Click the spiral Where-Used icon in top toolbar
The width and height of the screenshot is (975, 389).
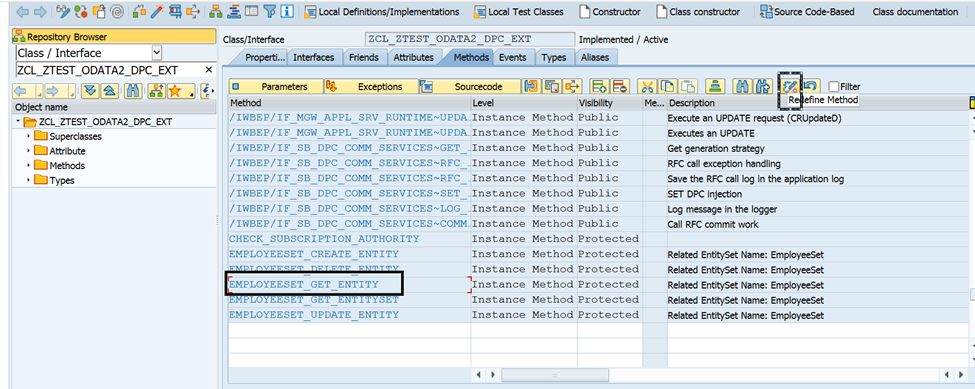click(117, 11)
